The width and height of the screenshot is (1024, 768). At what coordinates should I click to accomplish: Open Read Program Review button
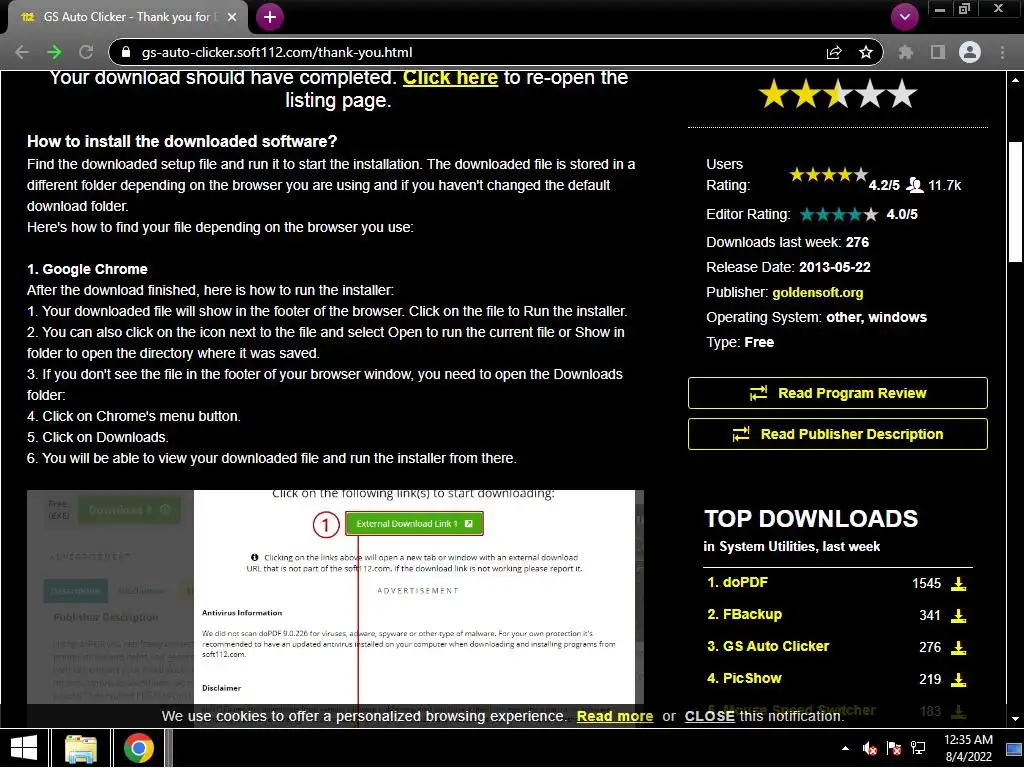tap(837, 393)
